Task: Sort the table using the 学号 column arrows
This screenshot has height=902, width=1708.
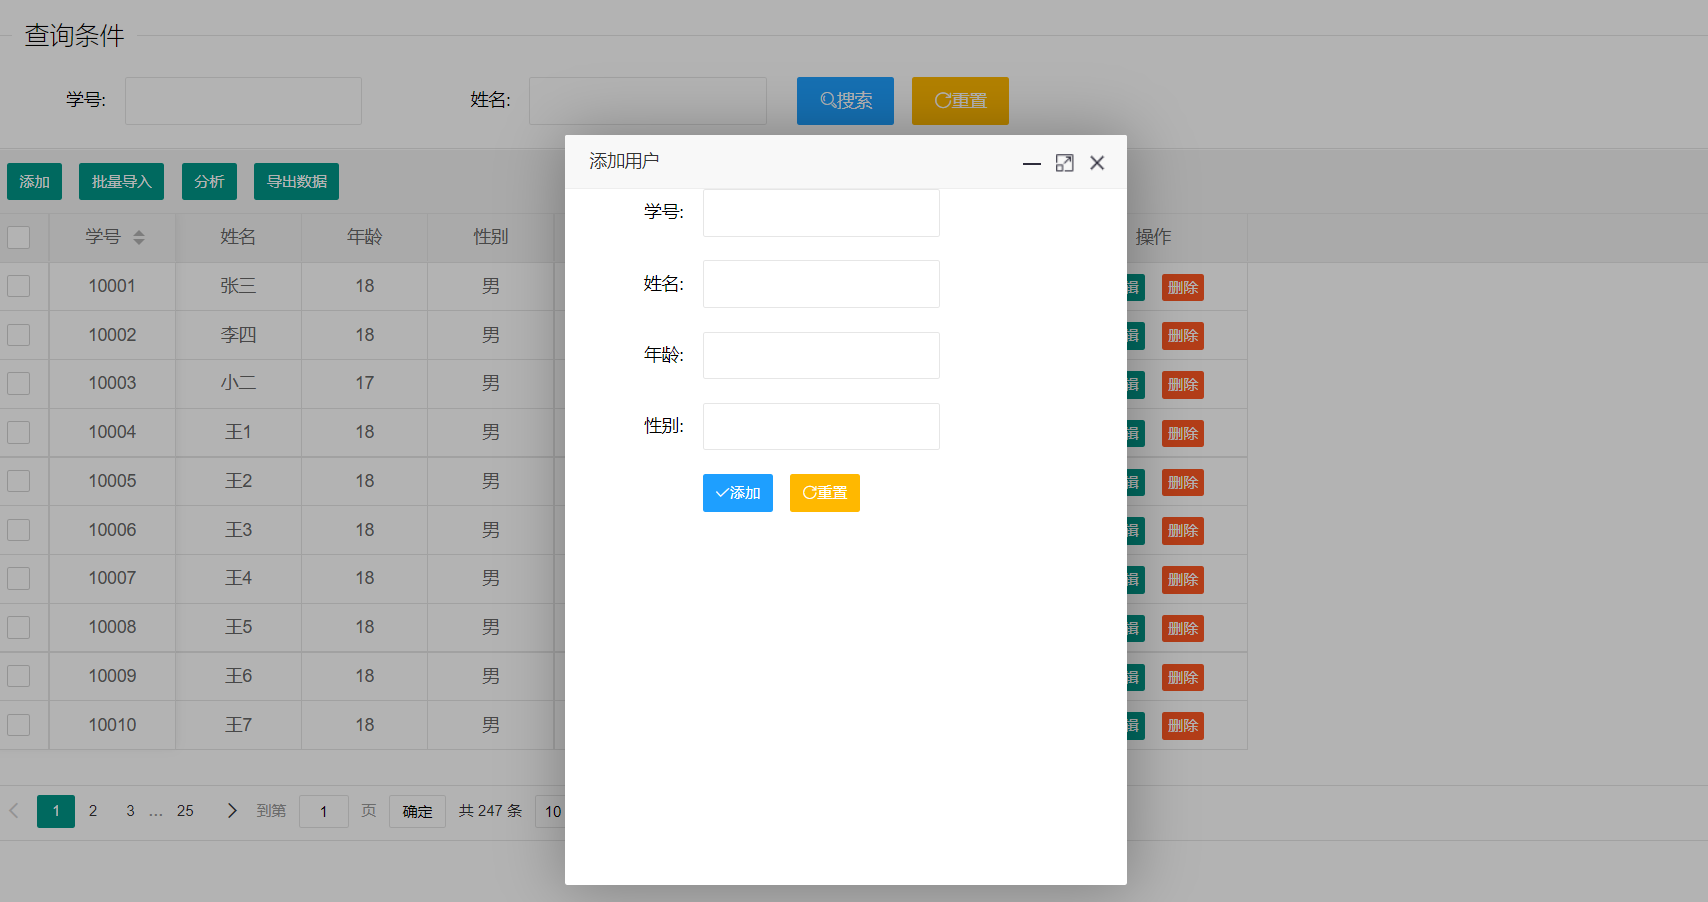Action: click(140, 237)
